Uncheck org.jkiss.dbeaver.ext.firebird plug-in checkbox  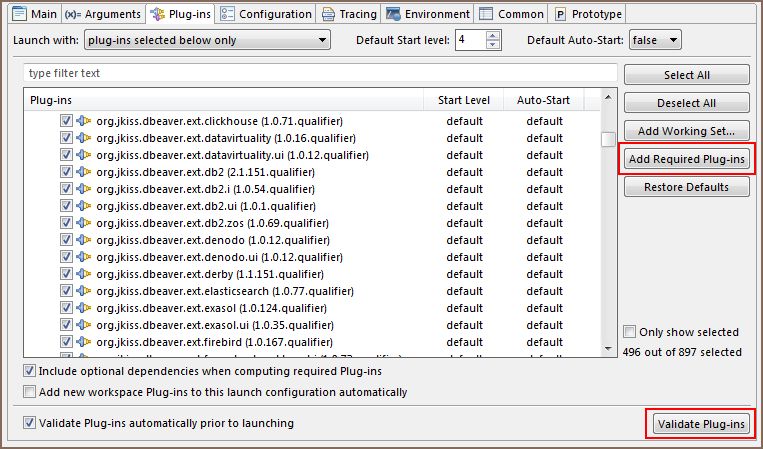pos(66,342)
